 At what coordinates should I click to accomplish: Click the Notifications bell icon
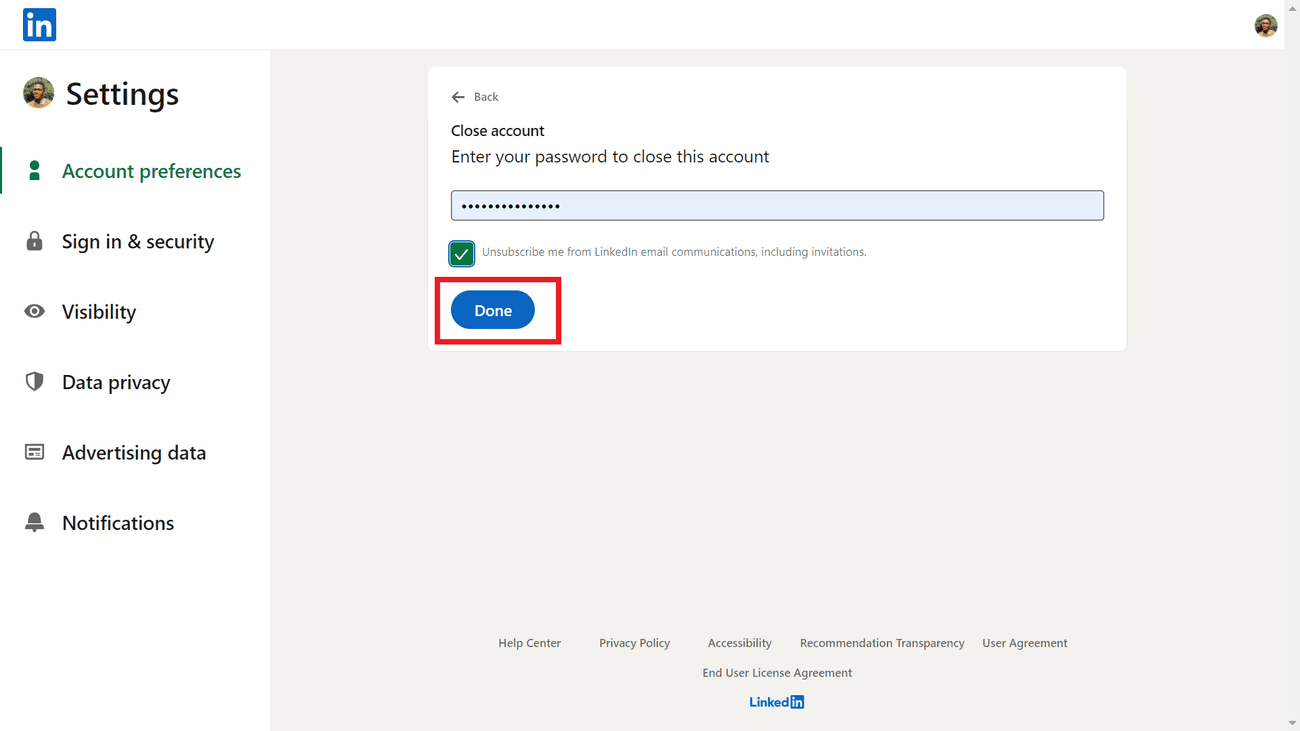pos(35,523)
